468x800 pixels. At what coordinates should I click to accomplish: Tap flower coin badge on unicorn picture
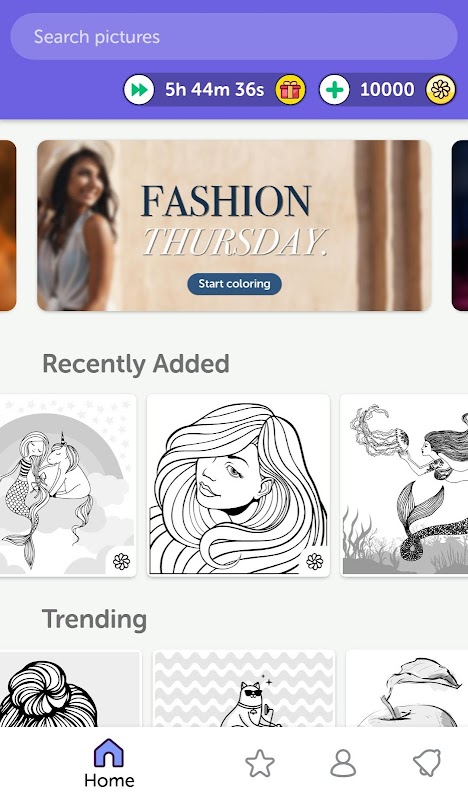point(121,562)
